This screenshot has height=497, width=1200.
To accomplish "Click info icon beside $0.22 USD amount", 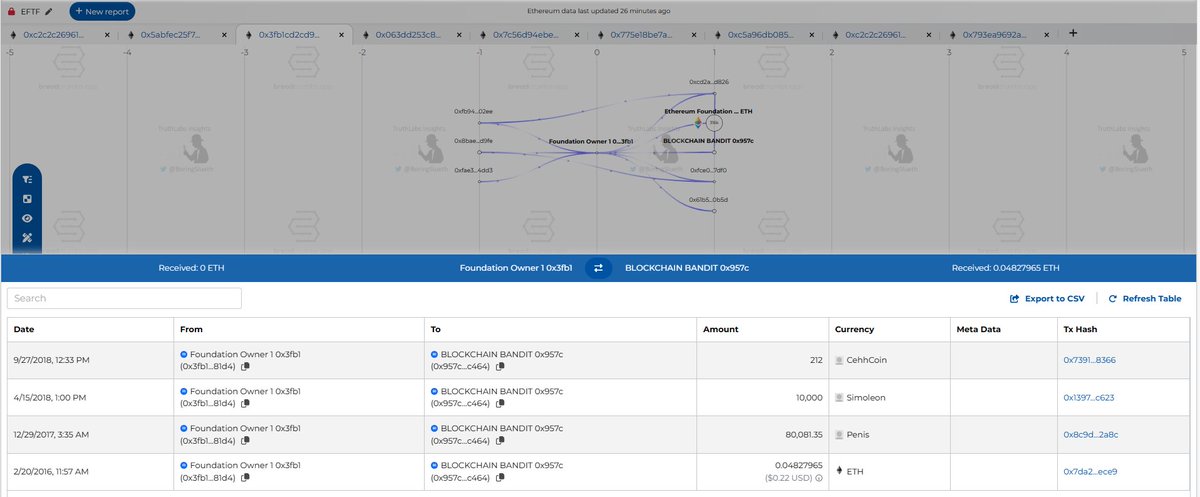I will (x=820, y=479).
